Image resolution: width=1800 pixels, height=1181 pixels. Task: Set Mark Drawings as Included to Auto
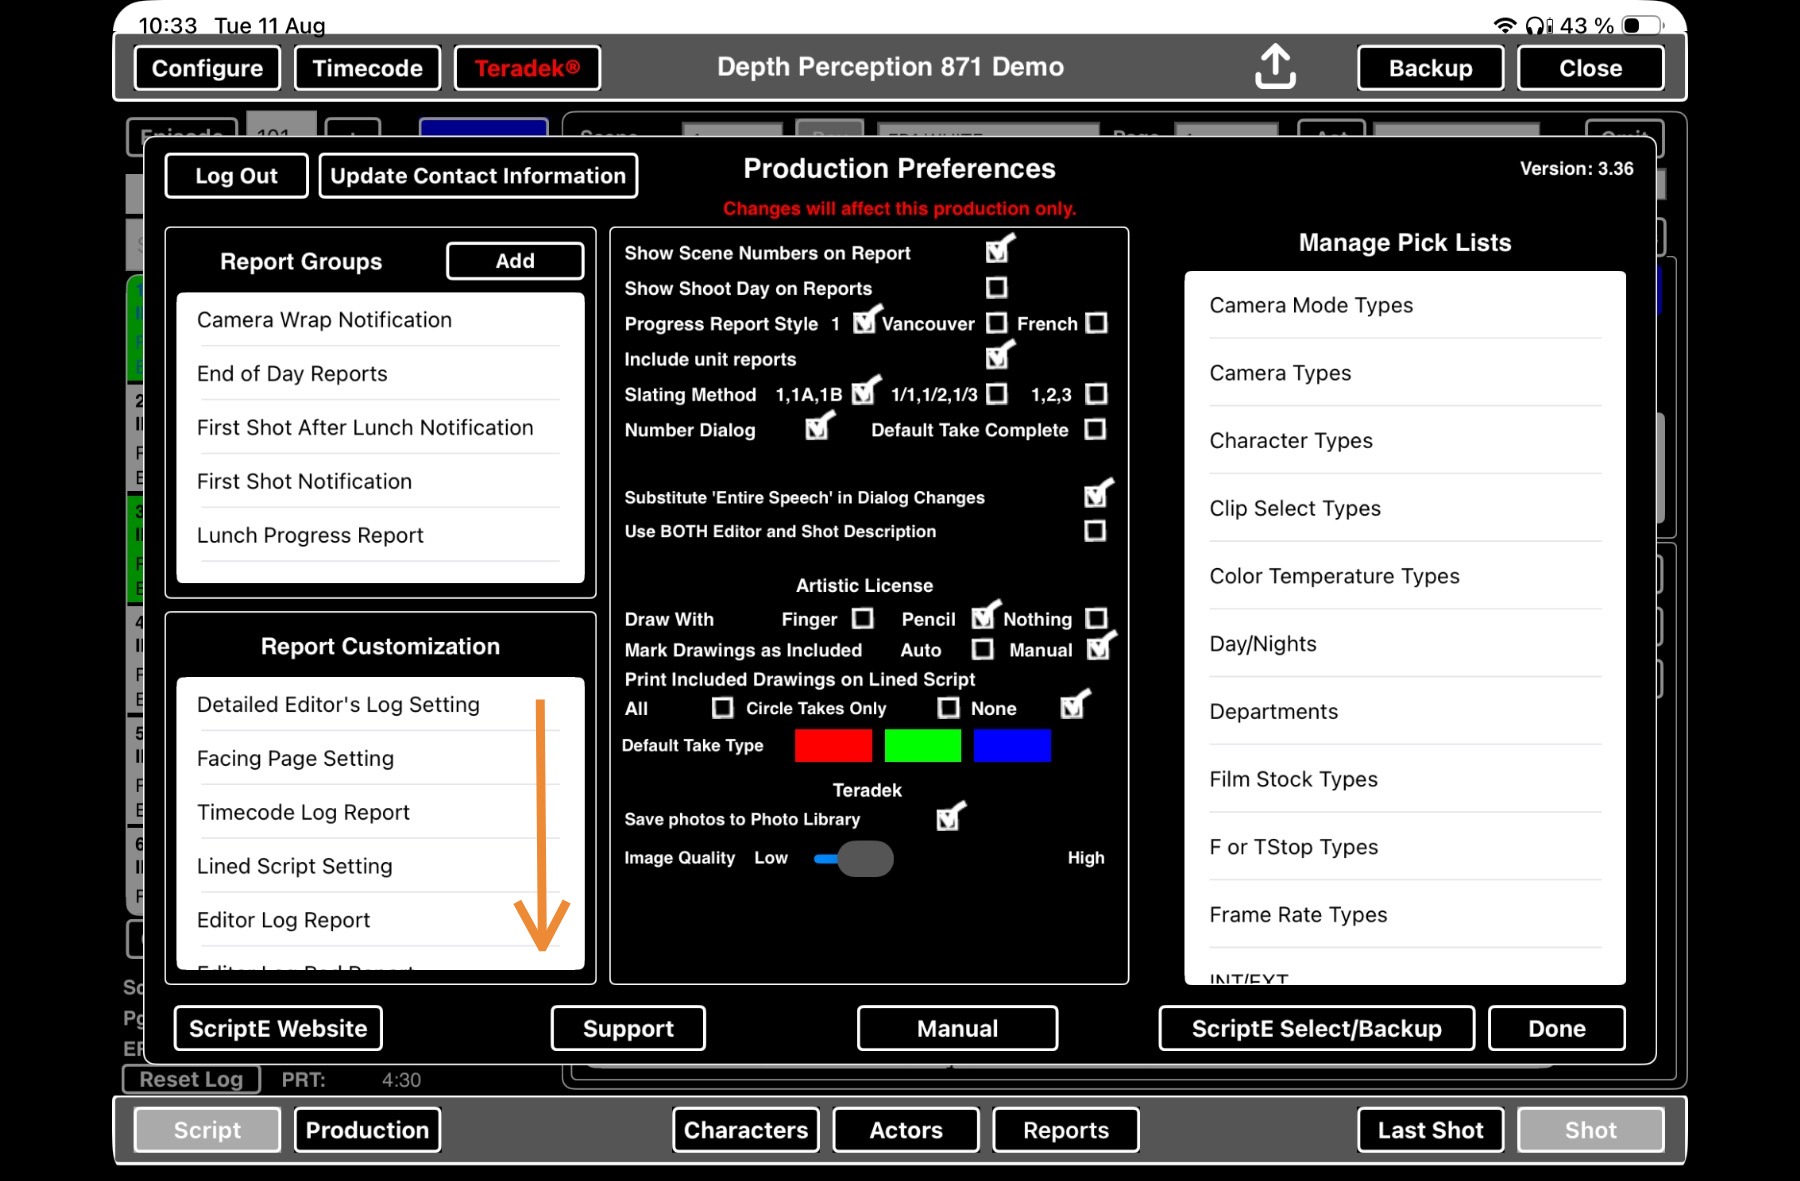[982, 650]
